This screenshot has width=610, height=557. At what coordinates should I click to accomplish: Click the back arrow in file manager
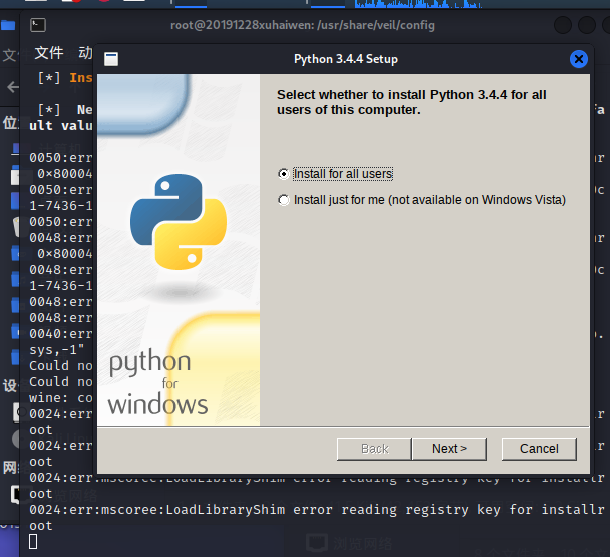click(x=13, y=87)
